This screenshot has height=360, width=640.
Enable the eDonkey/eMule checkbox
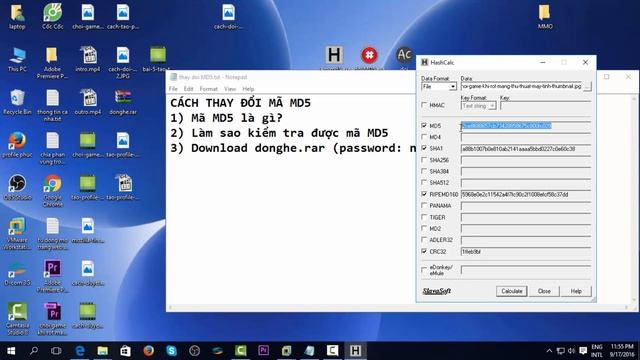424,269
